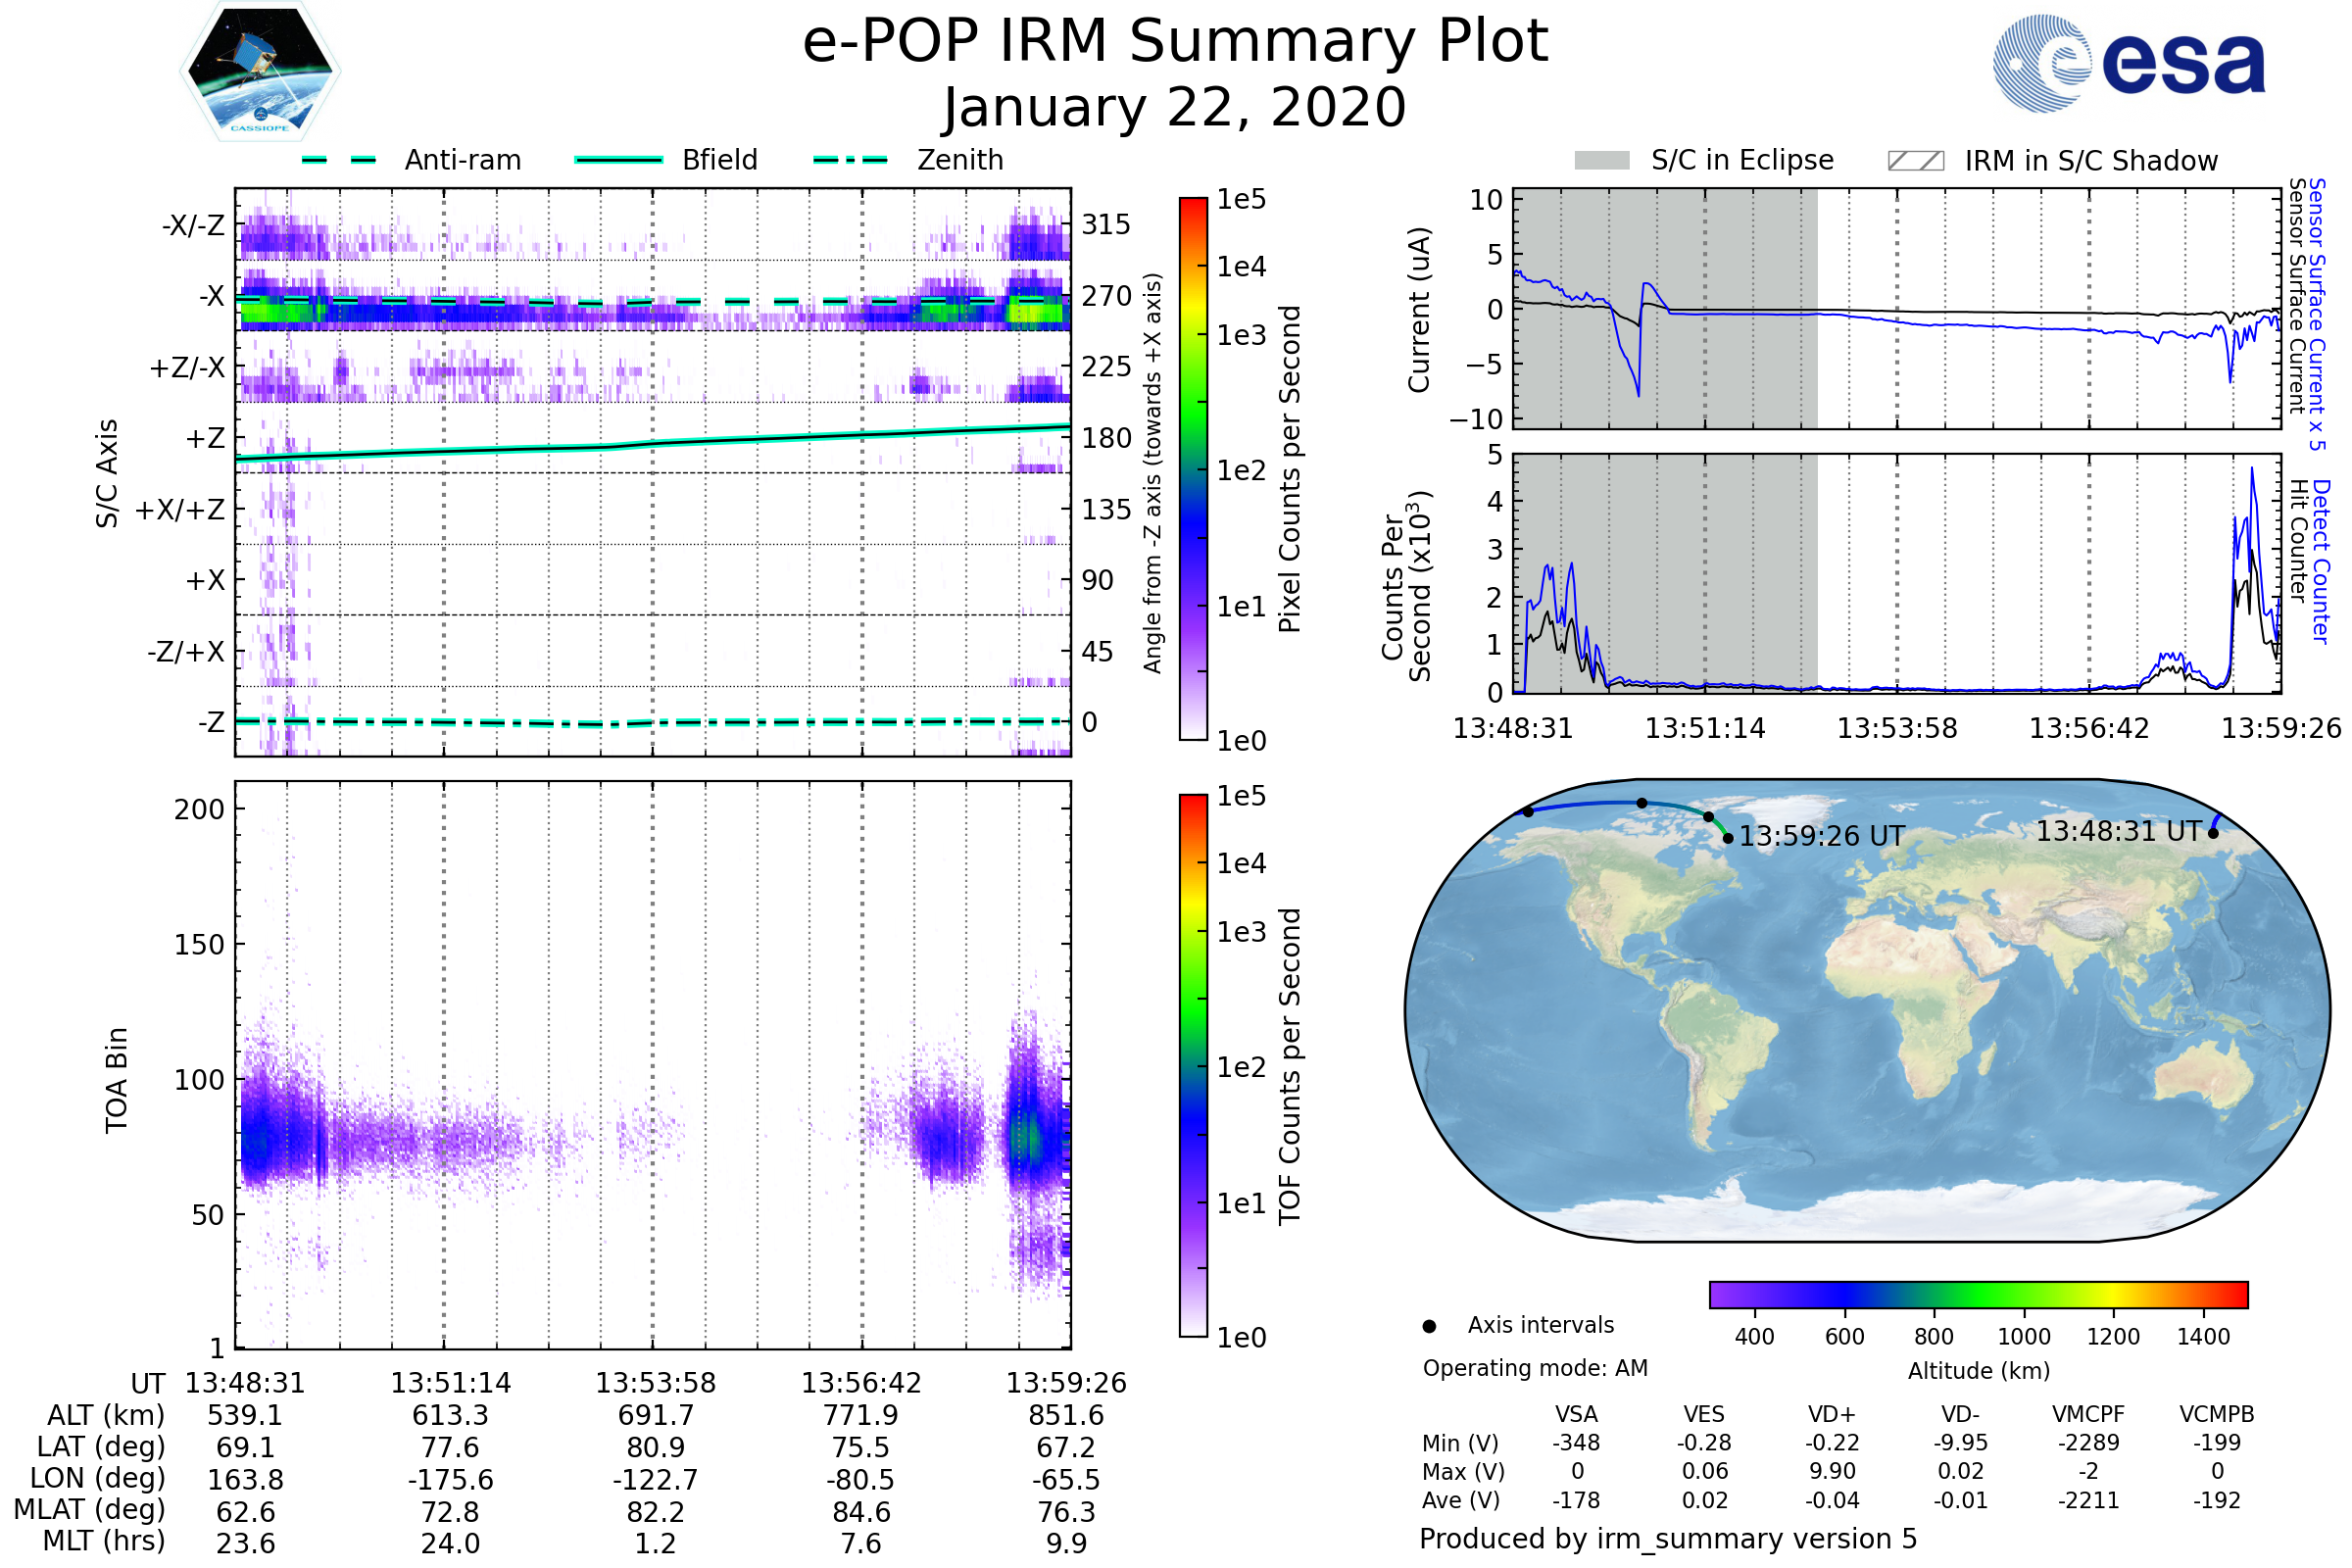The width and height of the screenshot is (2352, 1568).
Task: Click the Zenith dash-dot legend marker
Action: click(x=850, y=160)
